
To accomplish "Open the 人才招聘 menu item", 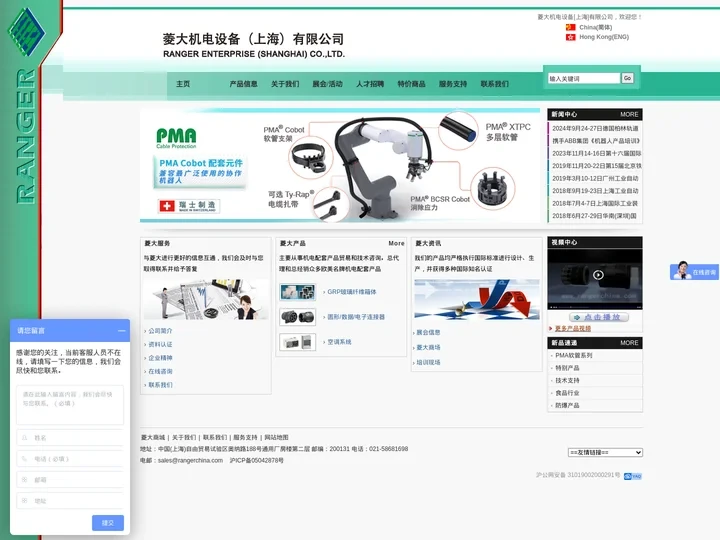I will coord(370,84).
